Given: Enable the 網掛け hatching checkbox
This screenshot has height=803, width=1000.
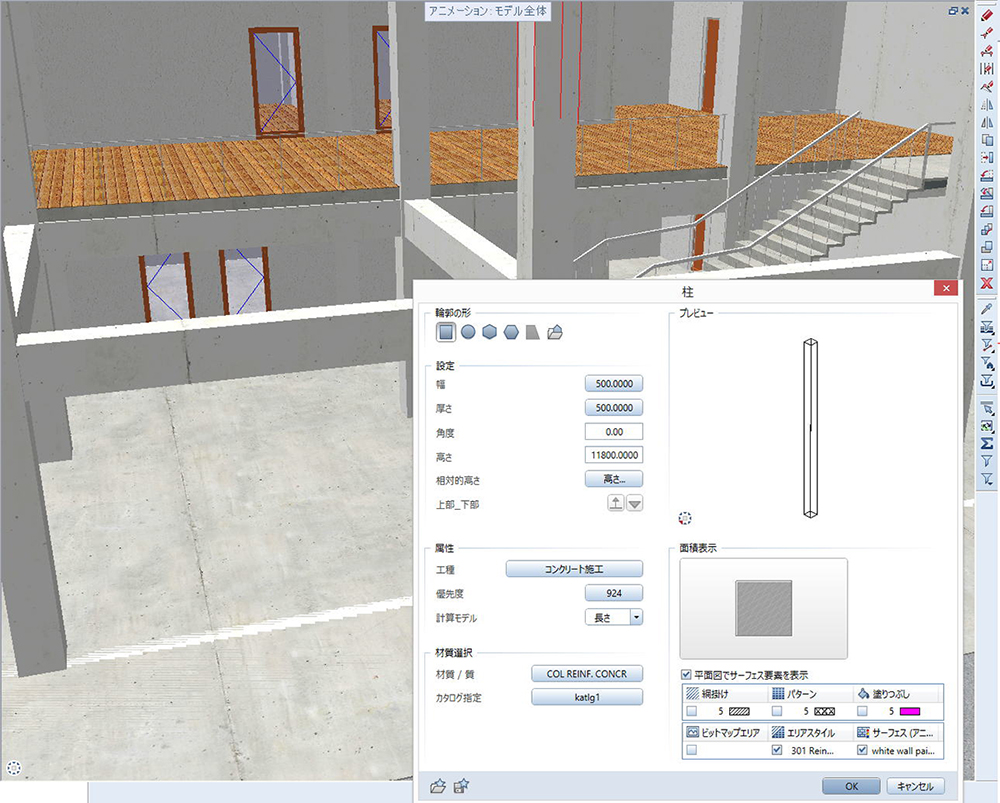Looking at the screenshot, I should 691,711.
